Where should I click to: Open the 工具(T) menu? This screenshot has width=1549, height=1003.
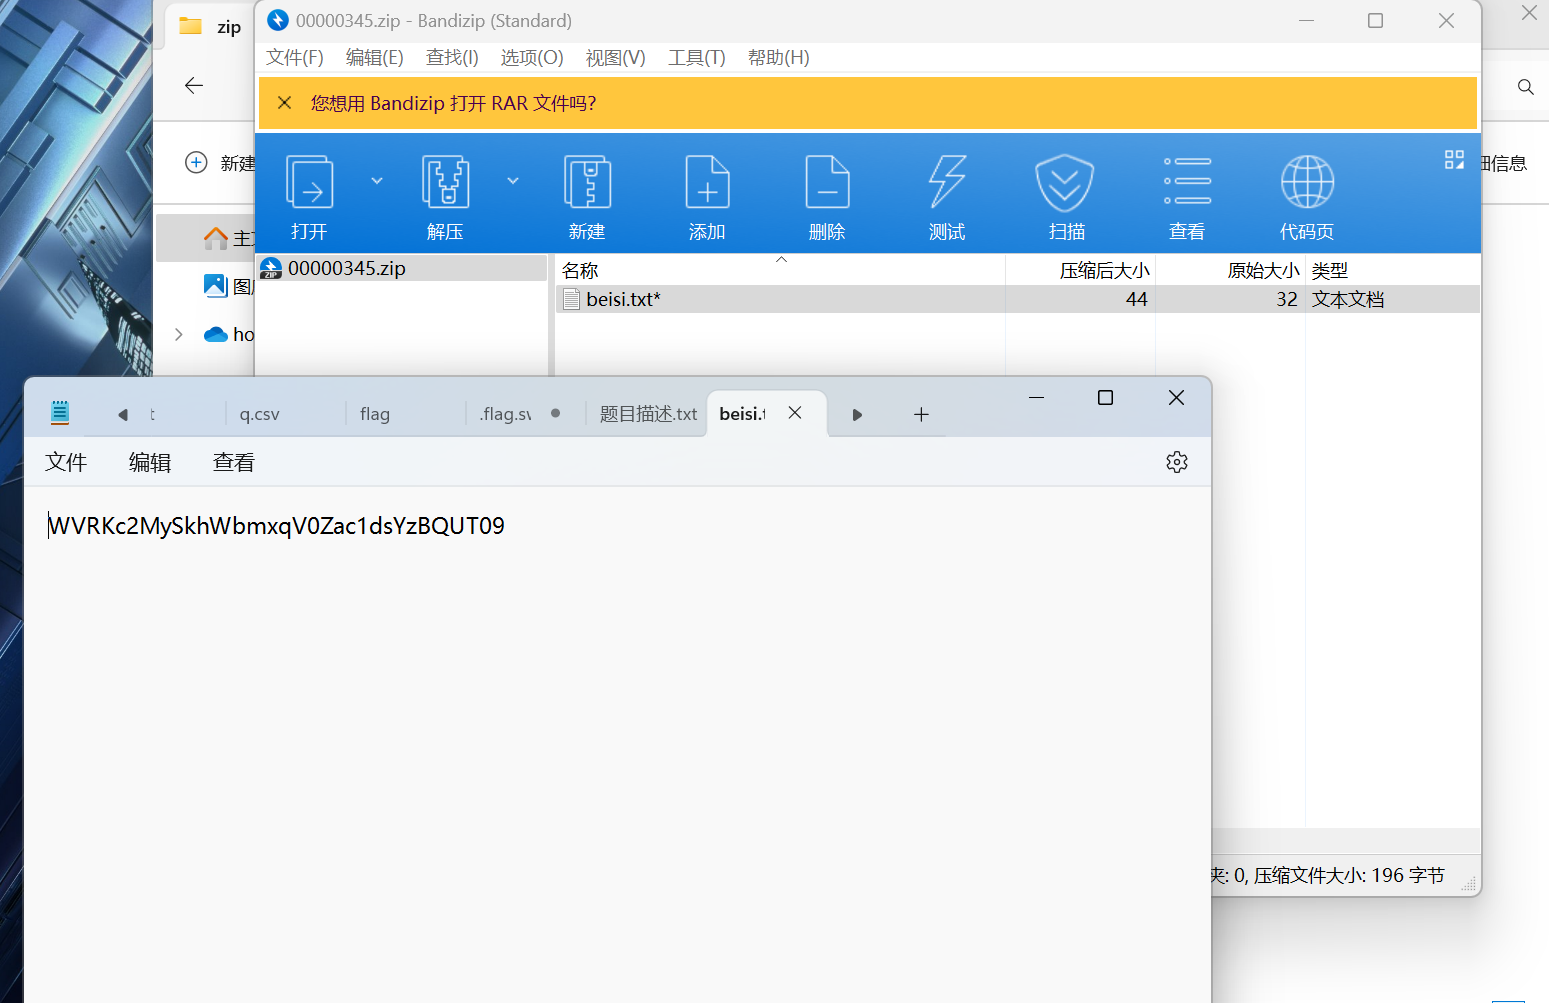pos(696,58)
